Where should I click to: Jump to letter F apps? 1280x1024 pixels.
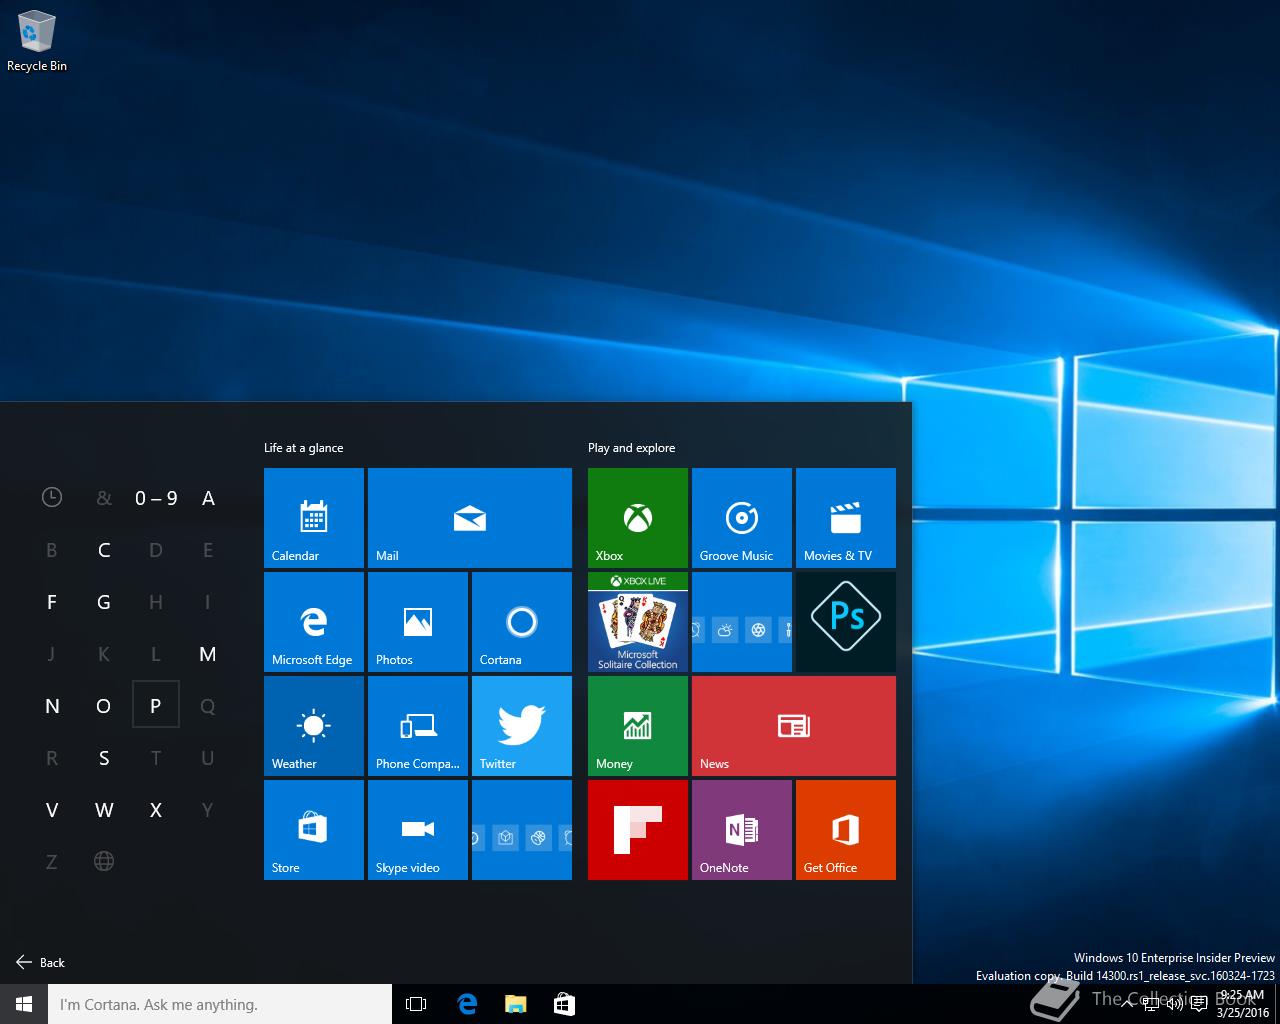tap(52, 602)
